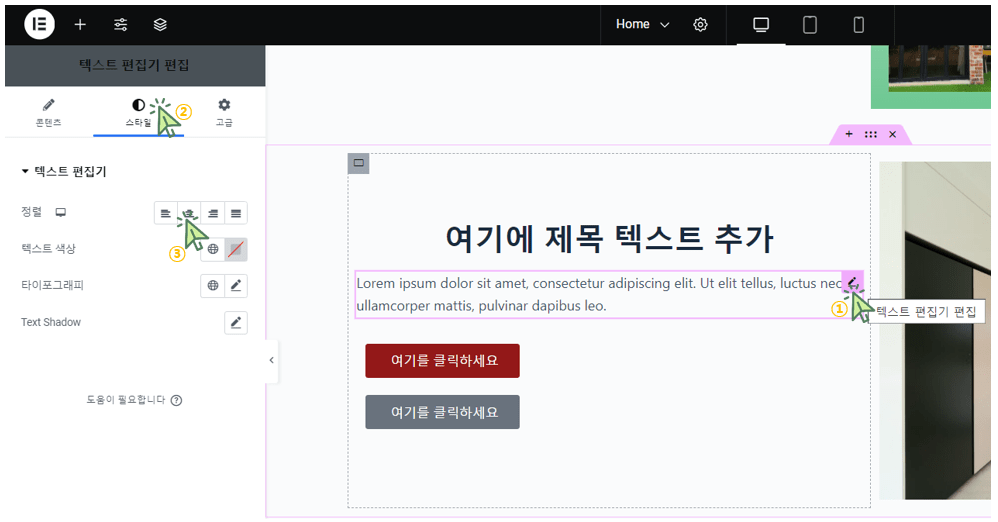The width and height of the screenshot is (998, 522).
Task: Switch to mobile preview mode
Action: click(859, 24)
